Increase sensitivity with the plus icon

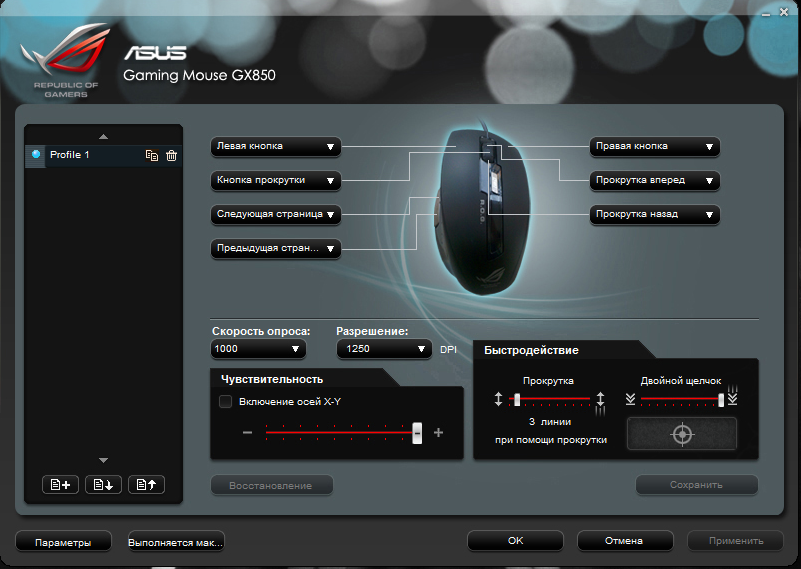(438, 433)
